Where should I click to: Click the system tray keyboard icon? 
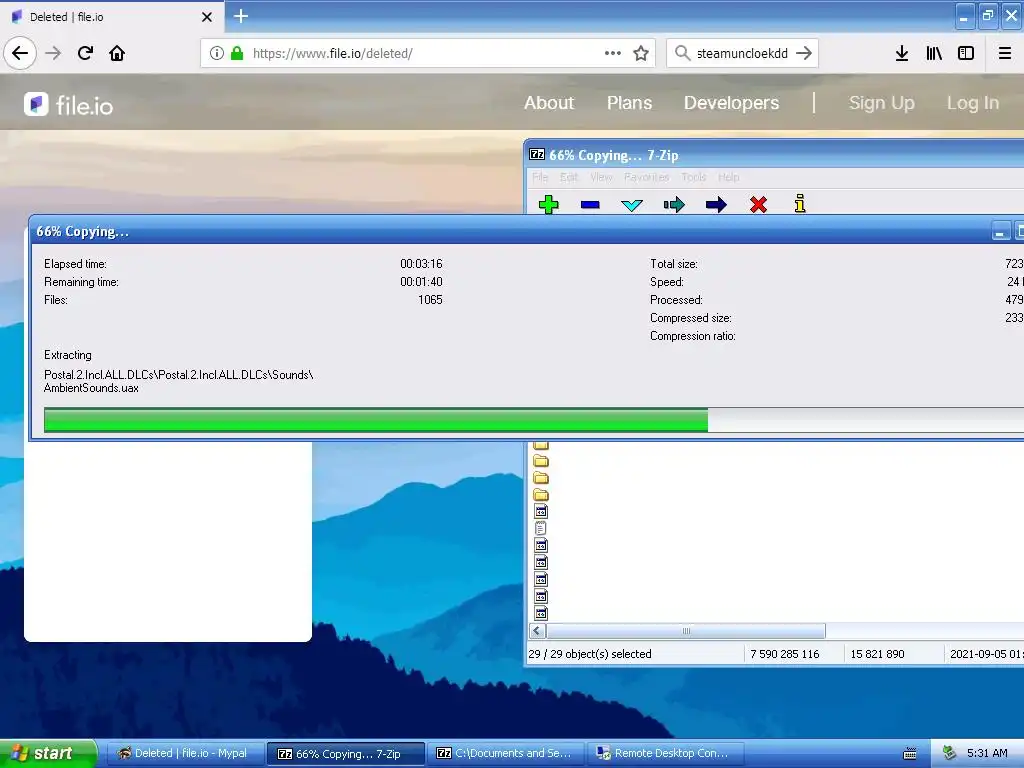[910, 754]
